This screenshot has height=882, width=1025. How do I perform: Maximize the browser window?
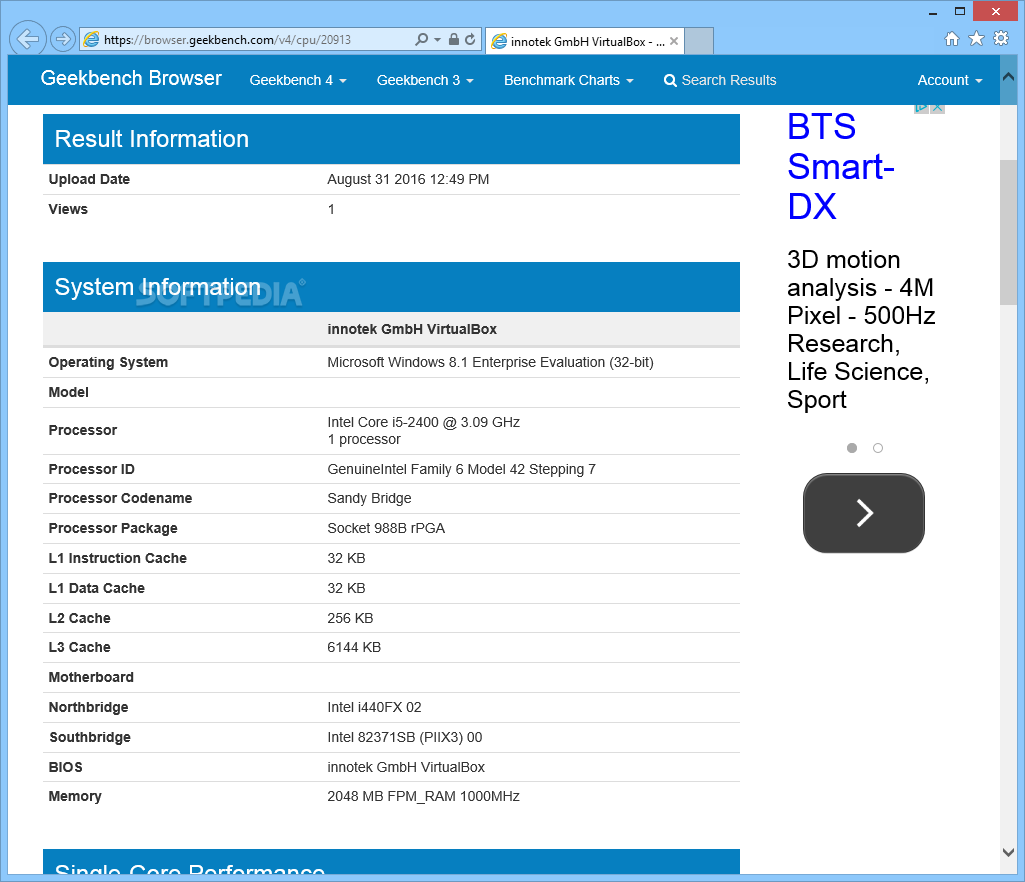click(x=960, y=11)
